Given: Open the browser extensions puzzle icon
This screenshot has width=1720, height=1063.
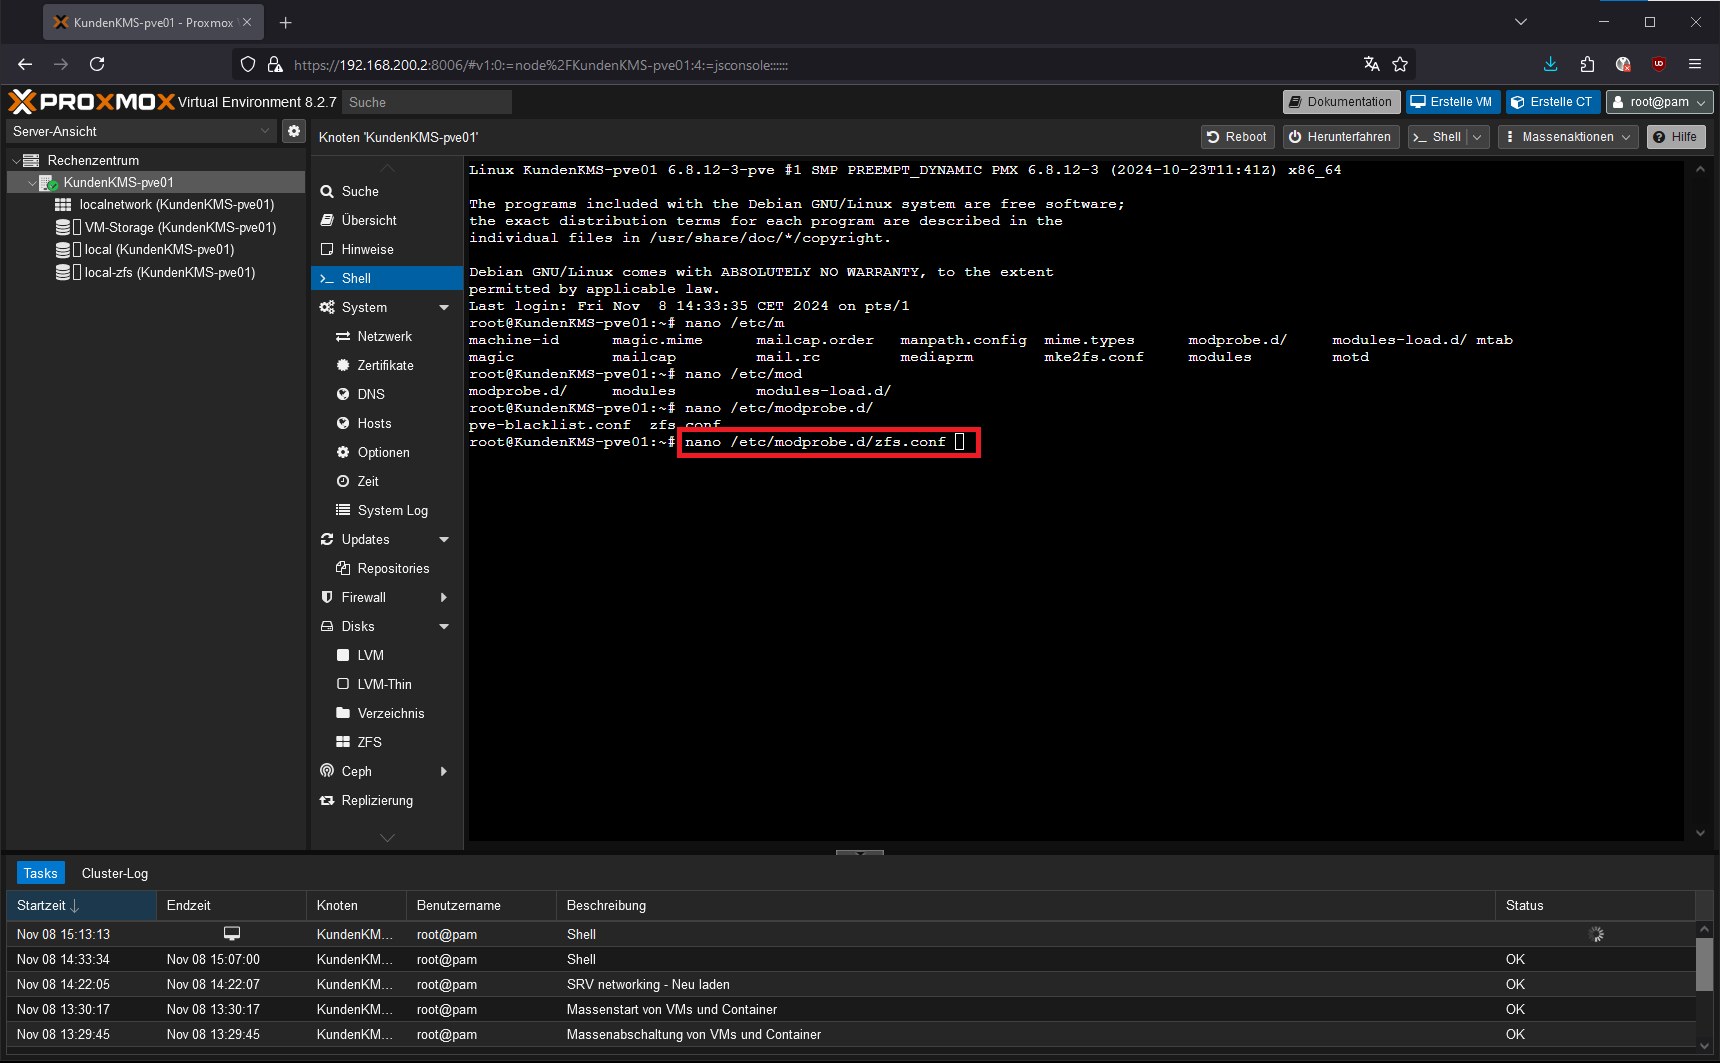Looking at the screenshot, I should (1587, 64).
